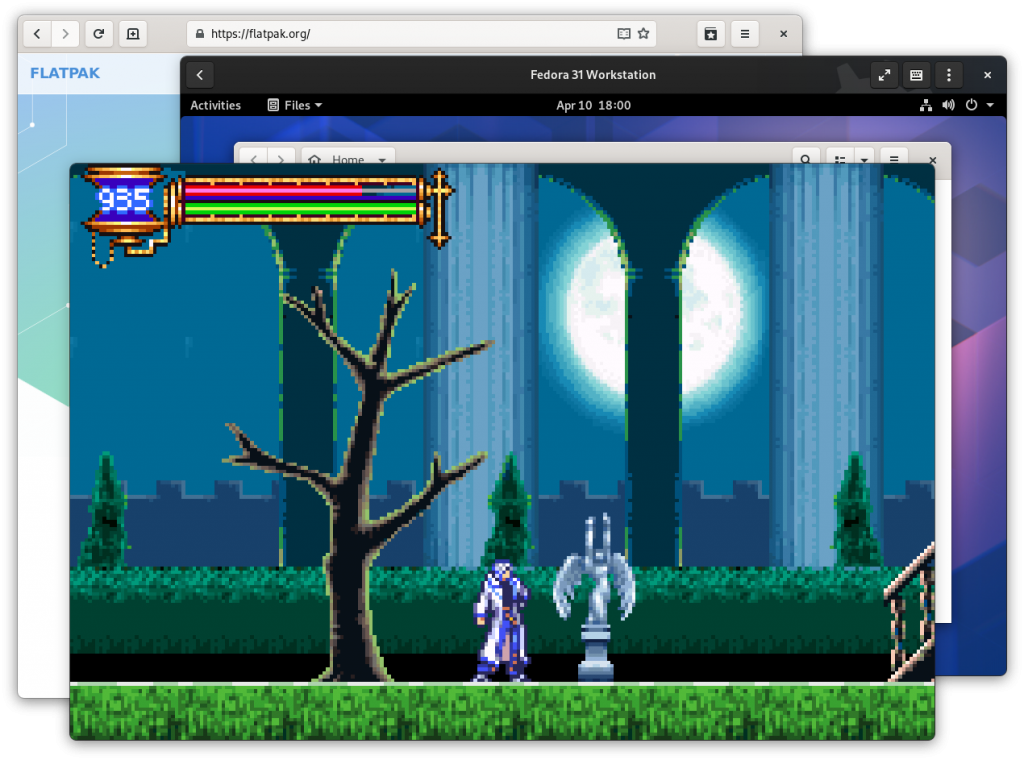Go forward in the web browser

pyautogui.click(x=65, y=34)
